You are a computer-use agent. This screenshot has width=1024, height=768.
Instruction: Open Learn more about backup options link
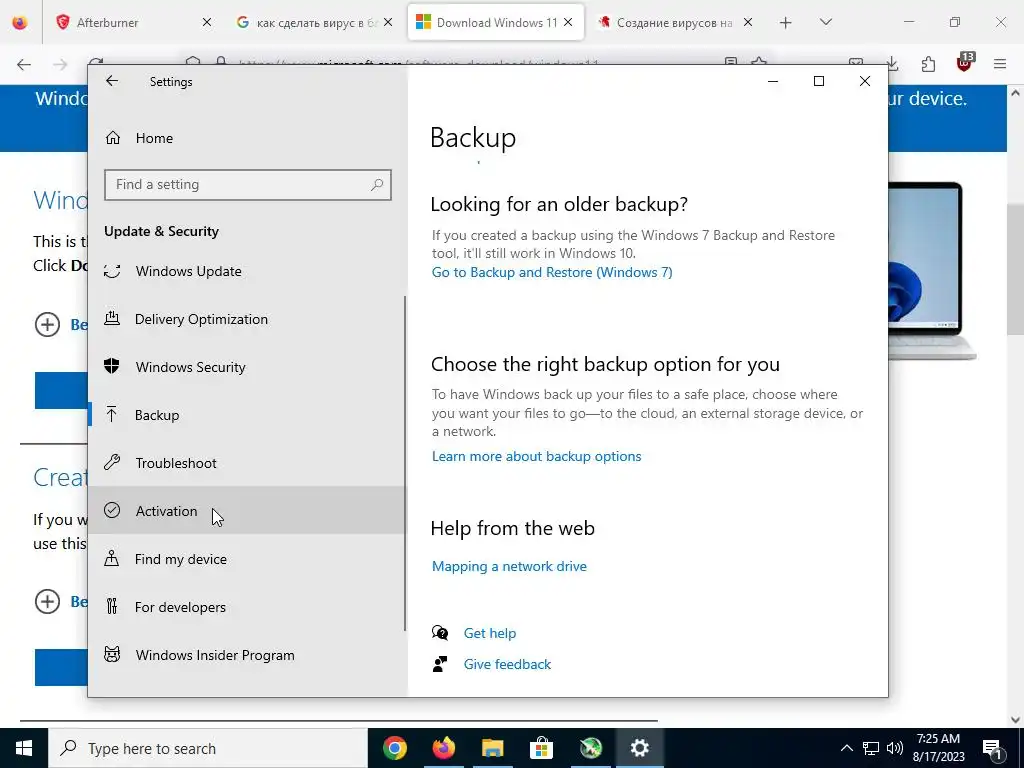click(x=536, y=456)
